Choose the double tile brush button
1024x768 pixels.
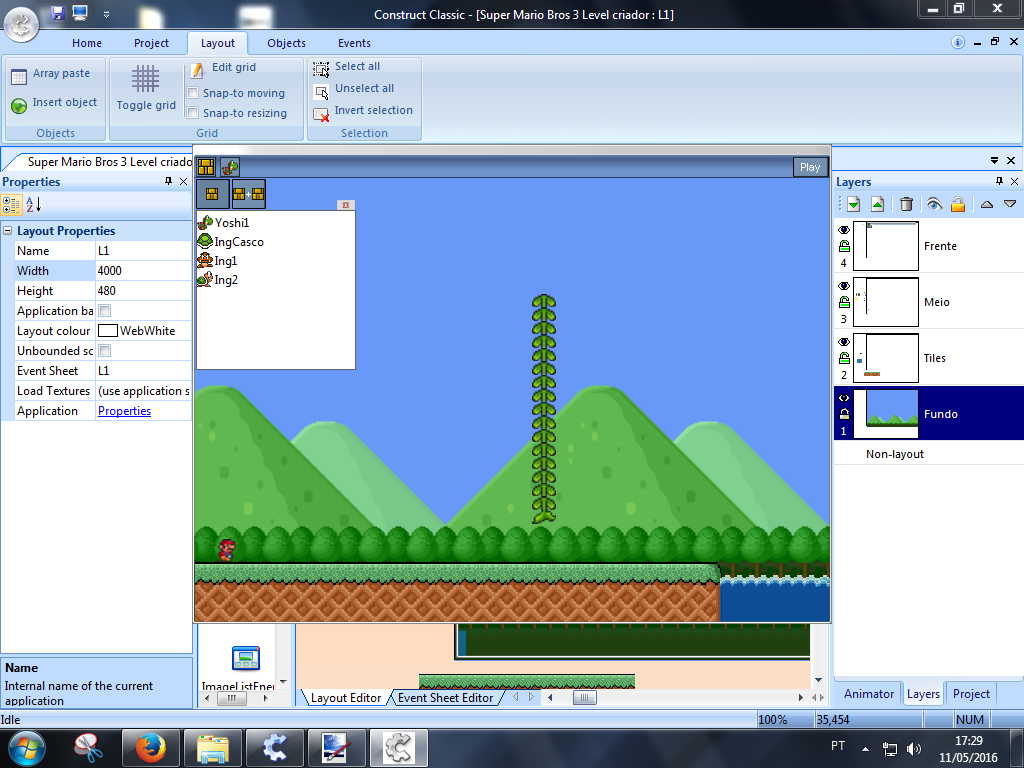click(x=248, y=194)
